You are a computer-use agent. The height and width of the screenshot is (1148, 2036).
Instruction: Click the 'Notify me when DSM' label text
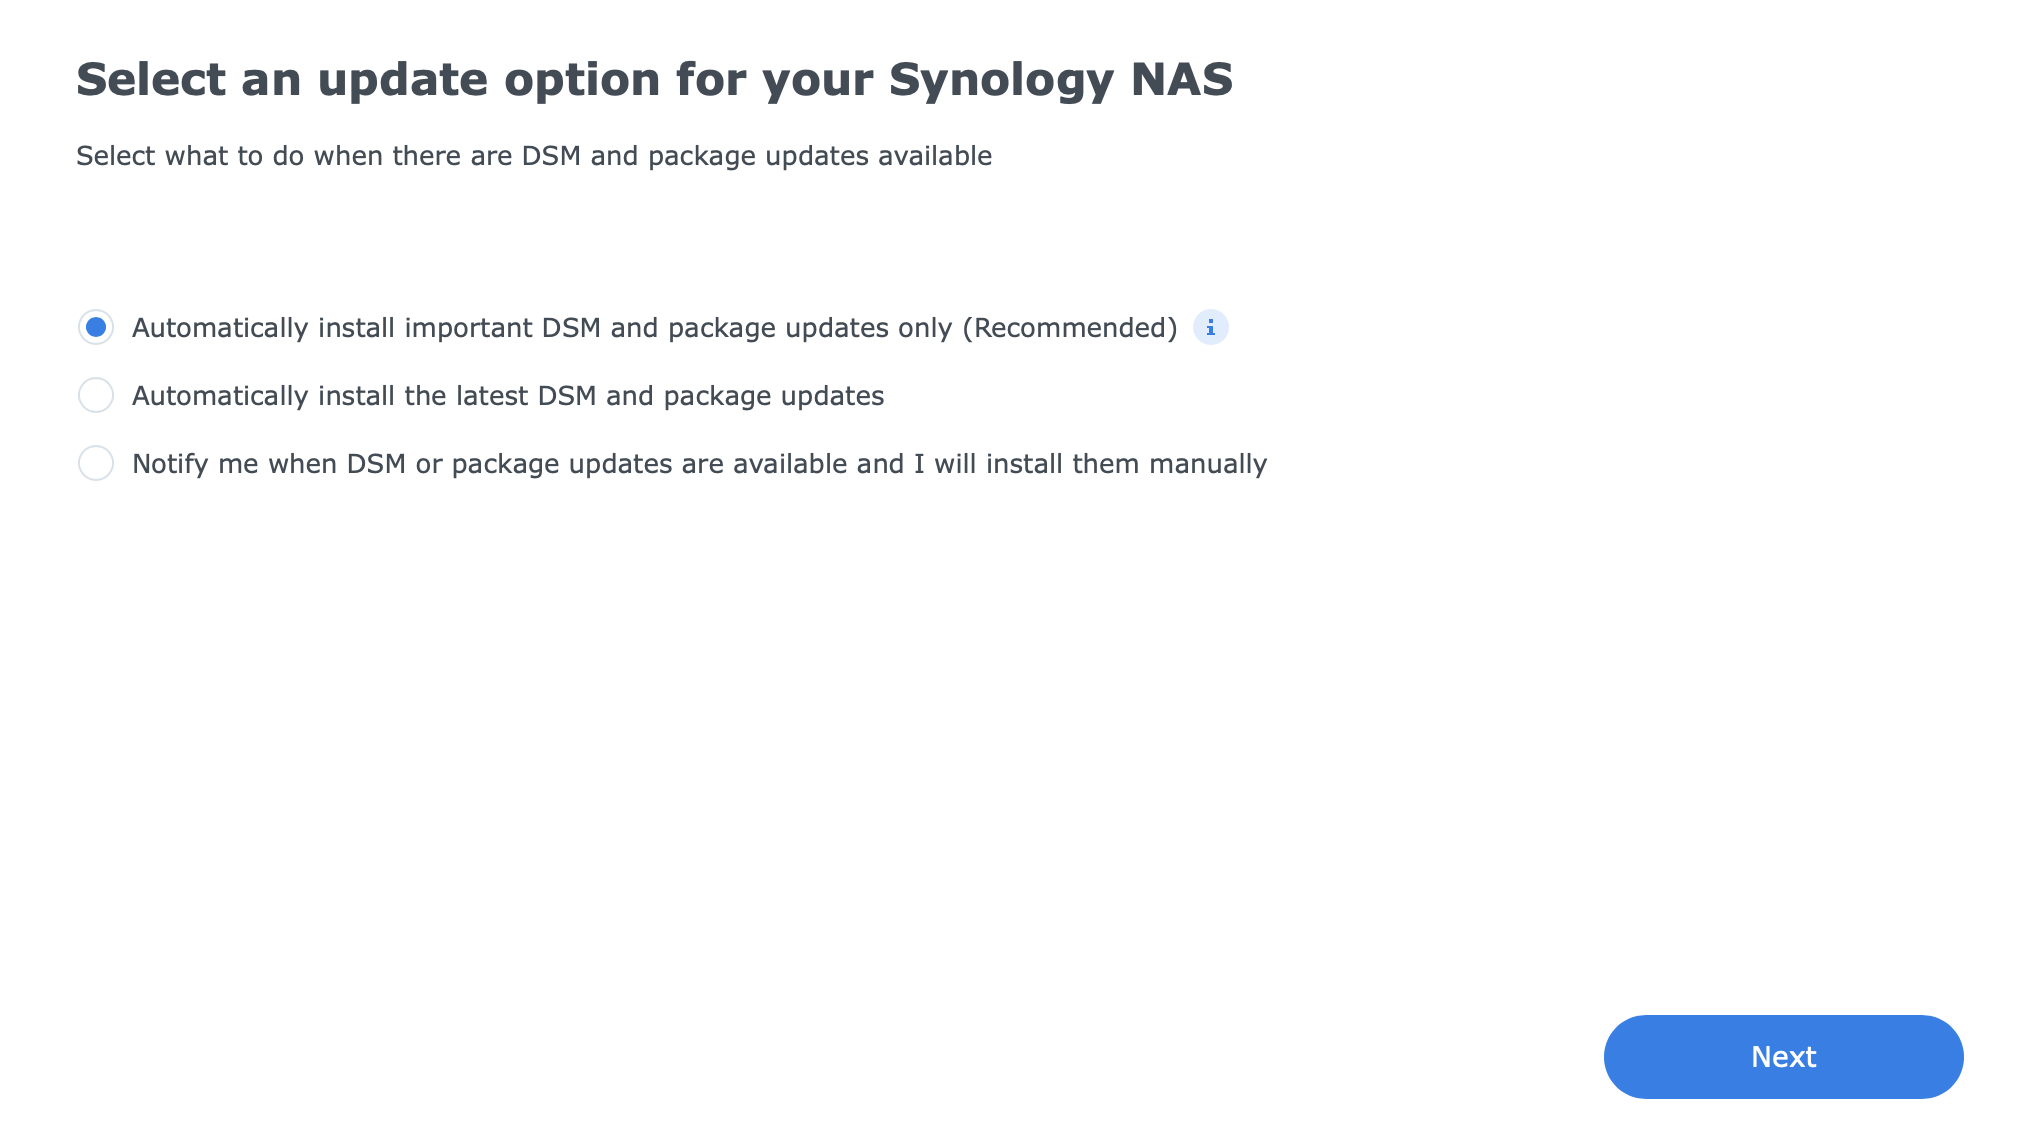699,464
